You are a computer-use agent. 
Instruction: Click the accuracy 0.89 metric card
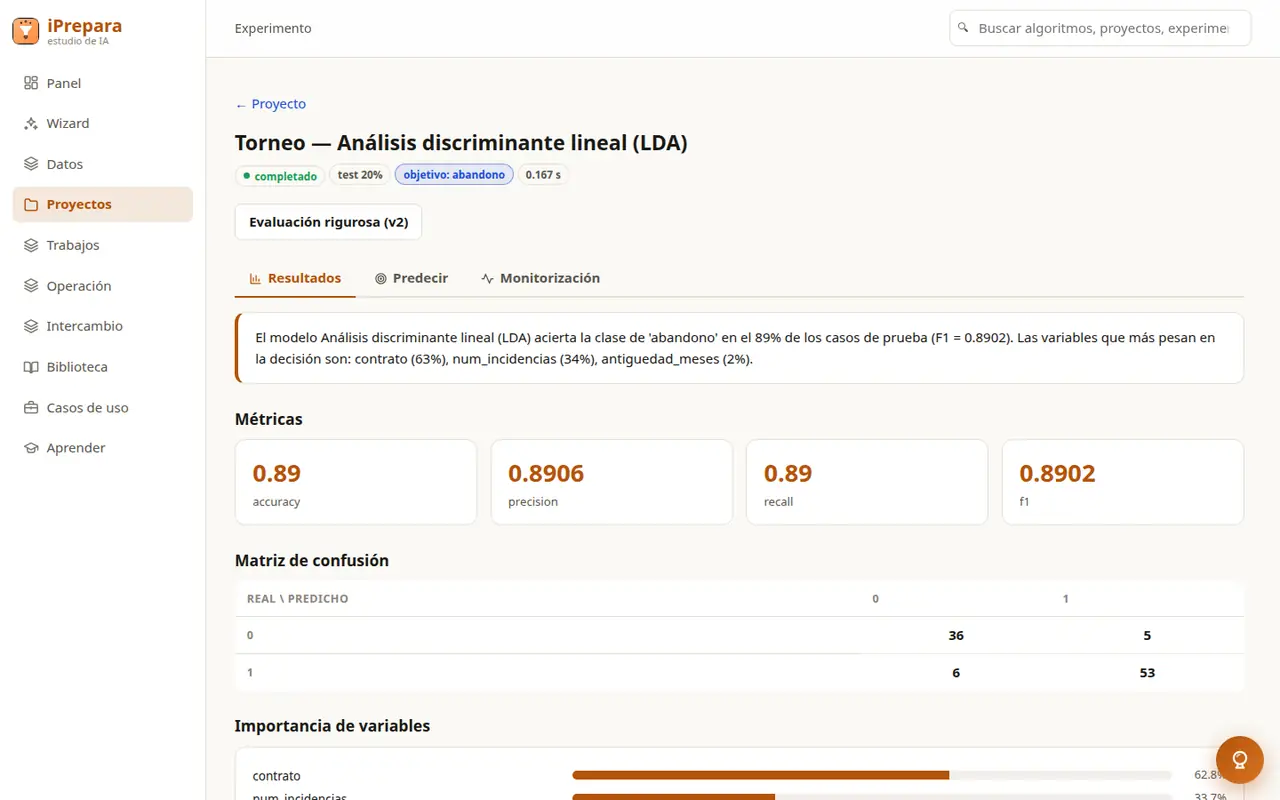(x=356, y=482)
